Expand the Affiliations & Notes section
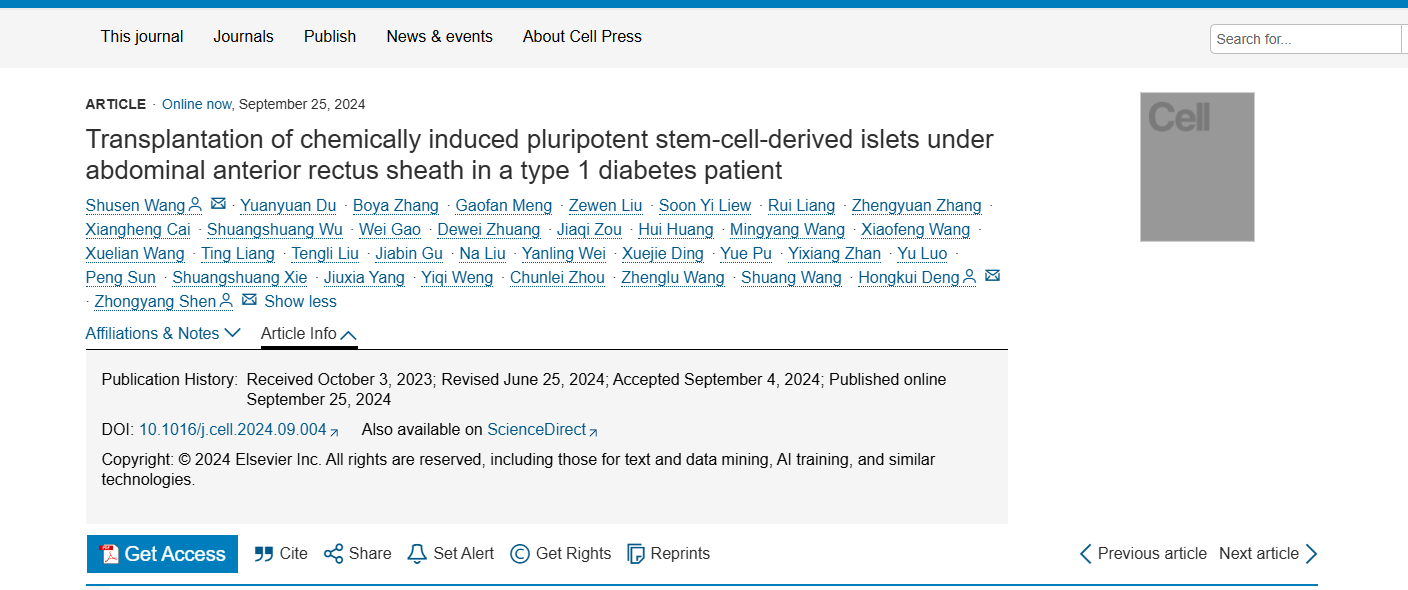The image size is (1408, 590). [163, 333]
